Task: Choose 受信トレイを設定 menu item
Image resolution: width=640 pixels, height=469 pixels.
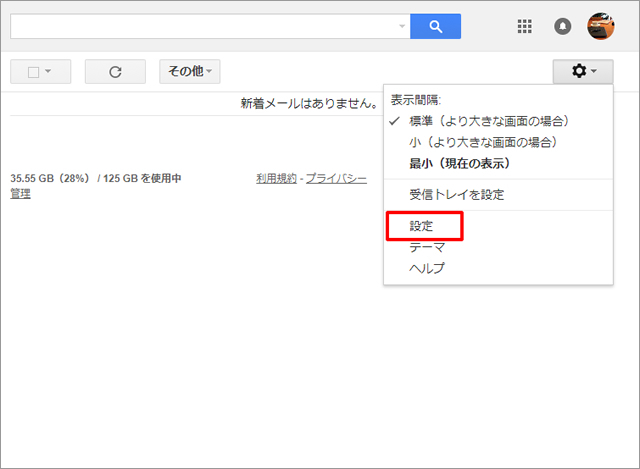Action: 498,195
